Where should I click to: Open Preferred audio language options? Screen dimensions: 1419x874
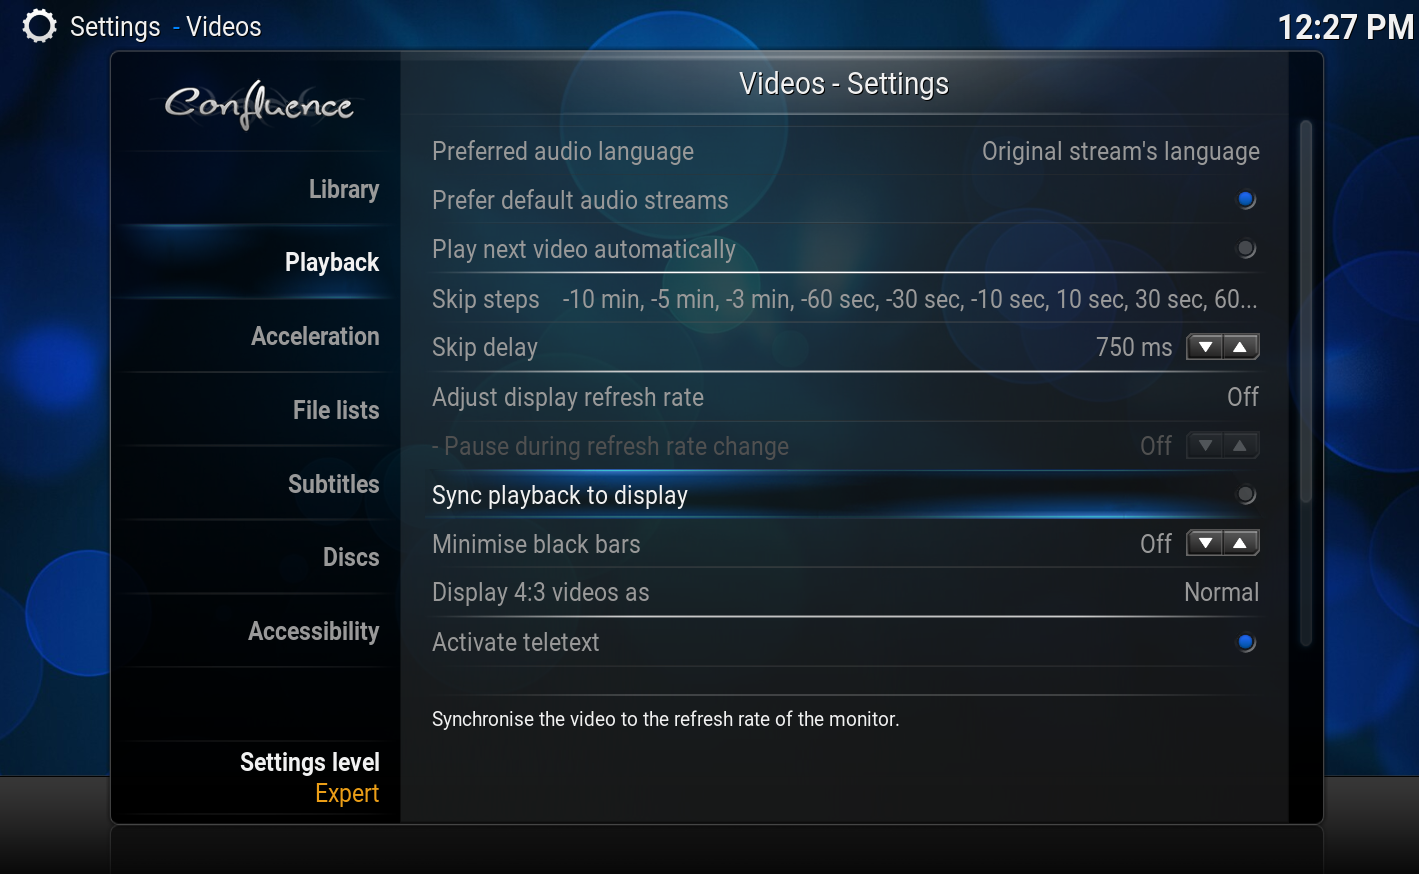click(x=845, y=151)
